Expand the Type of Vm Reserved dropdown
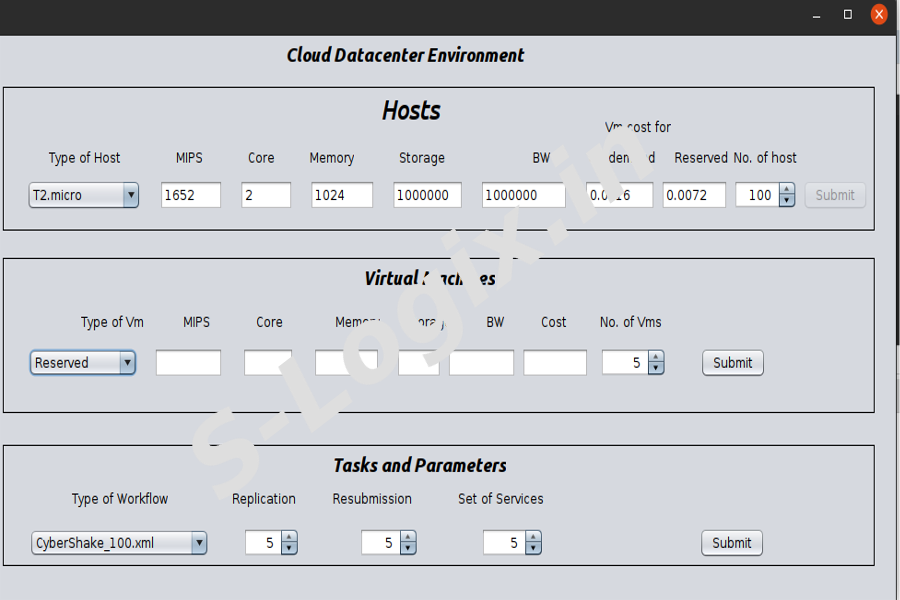The width and height of the screenshot is (900, 600). [x=82, y=363]
